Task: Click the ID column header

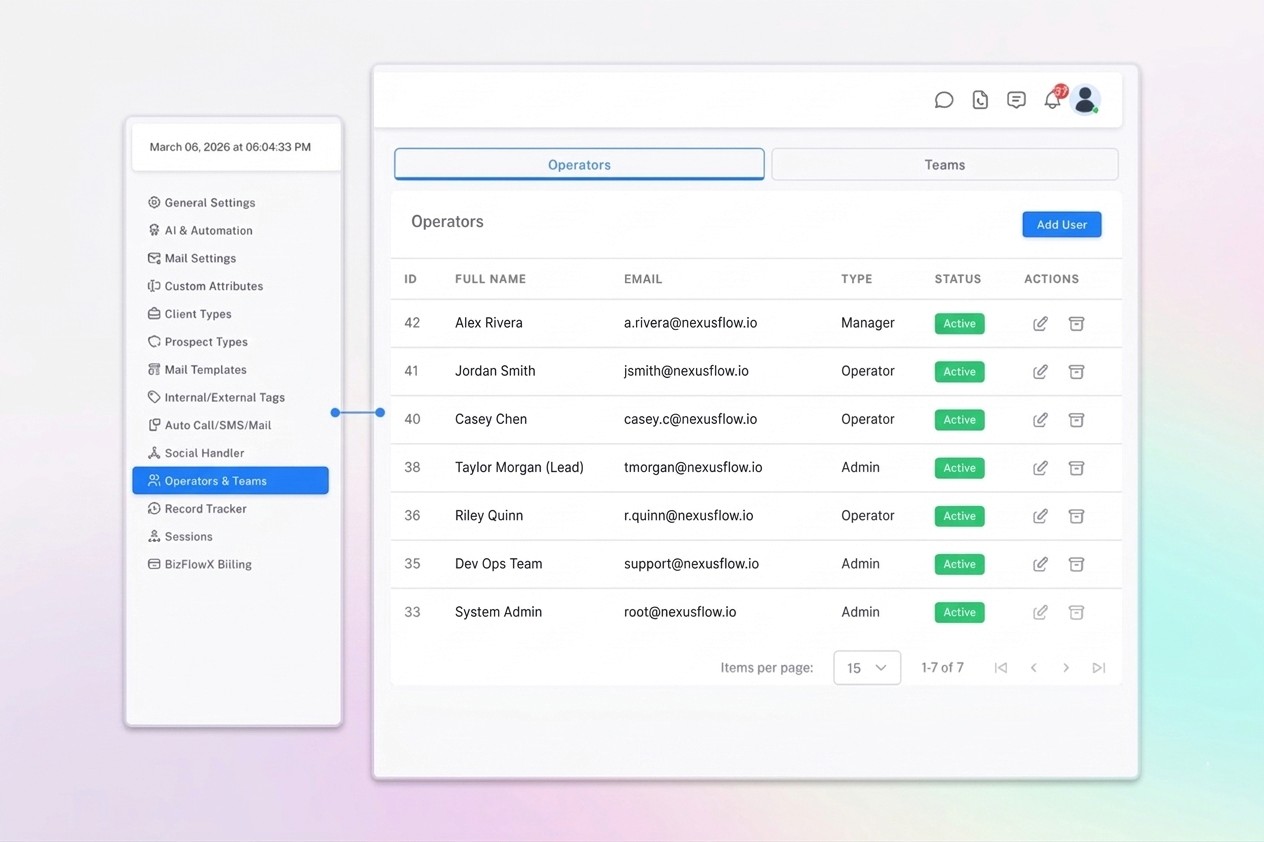Action: click(410, 279)
